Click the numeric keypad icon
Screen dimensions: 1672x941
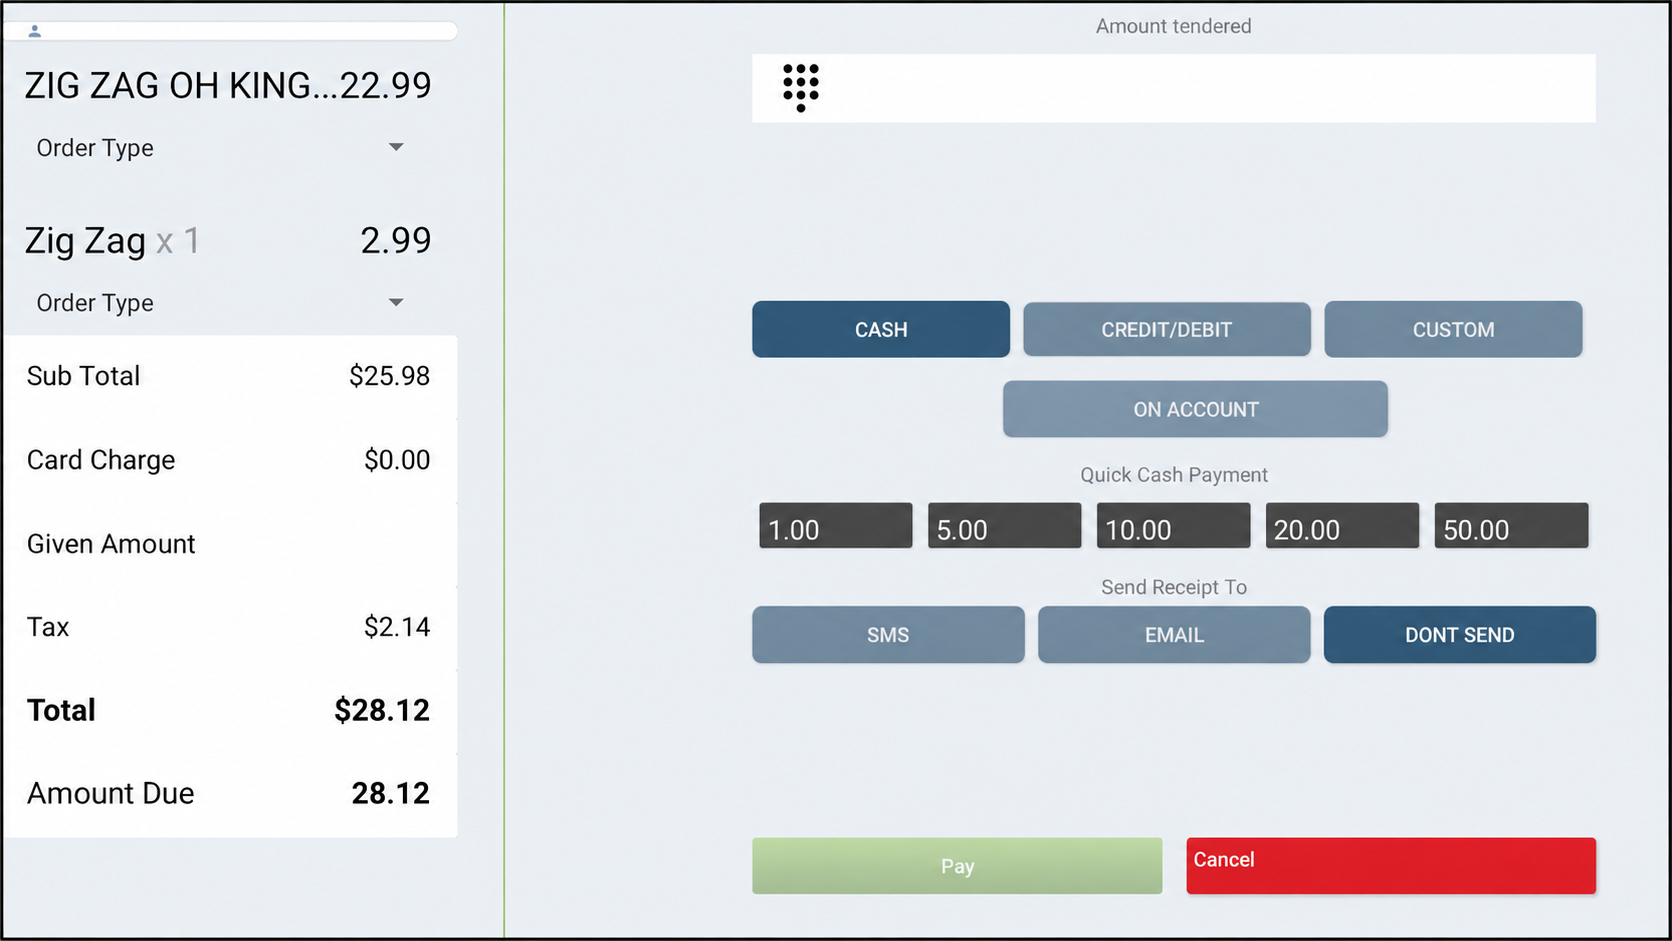coord(801,88)
